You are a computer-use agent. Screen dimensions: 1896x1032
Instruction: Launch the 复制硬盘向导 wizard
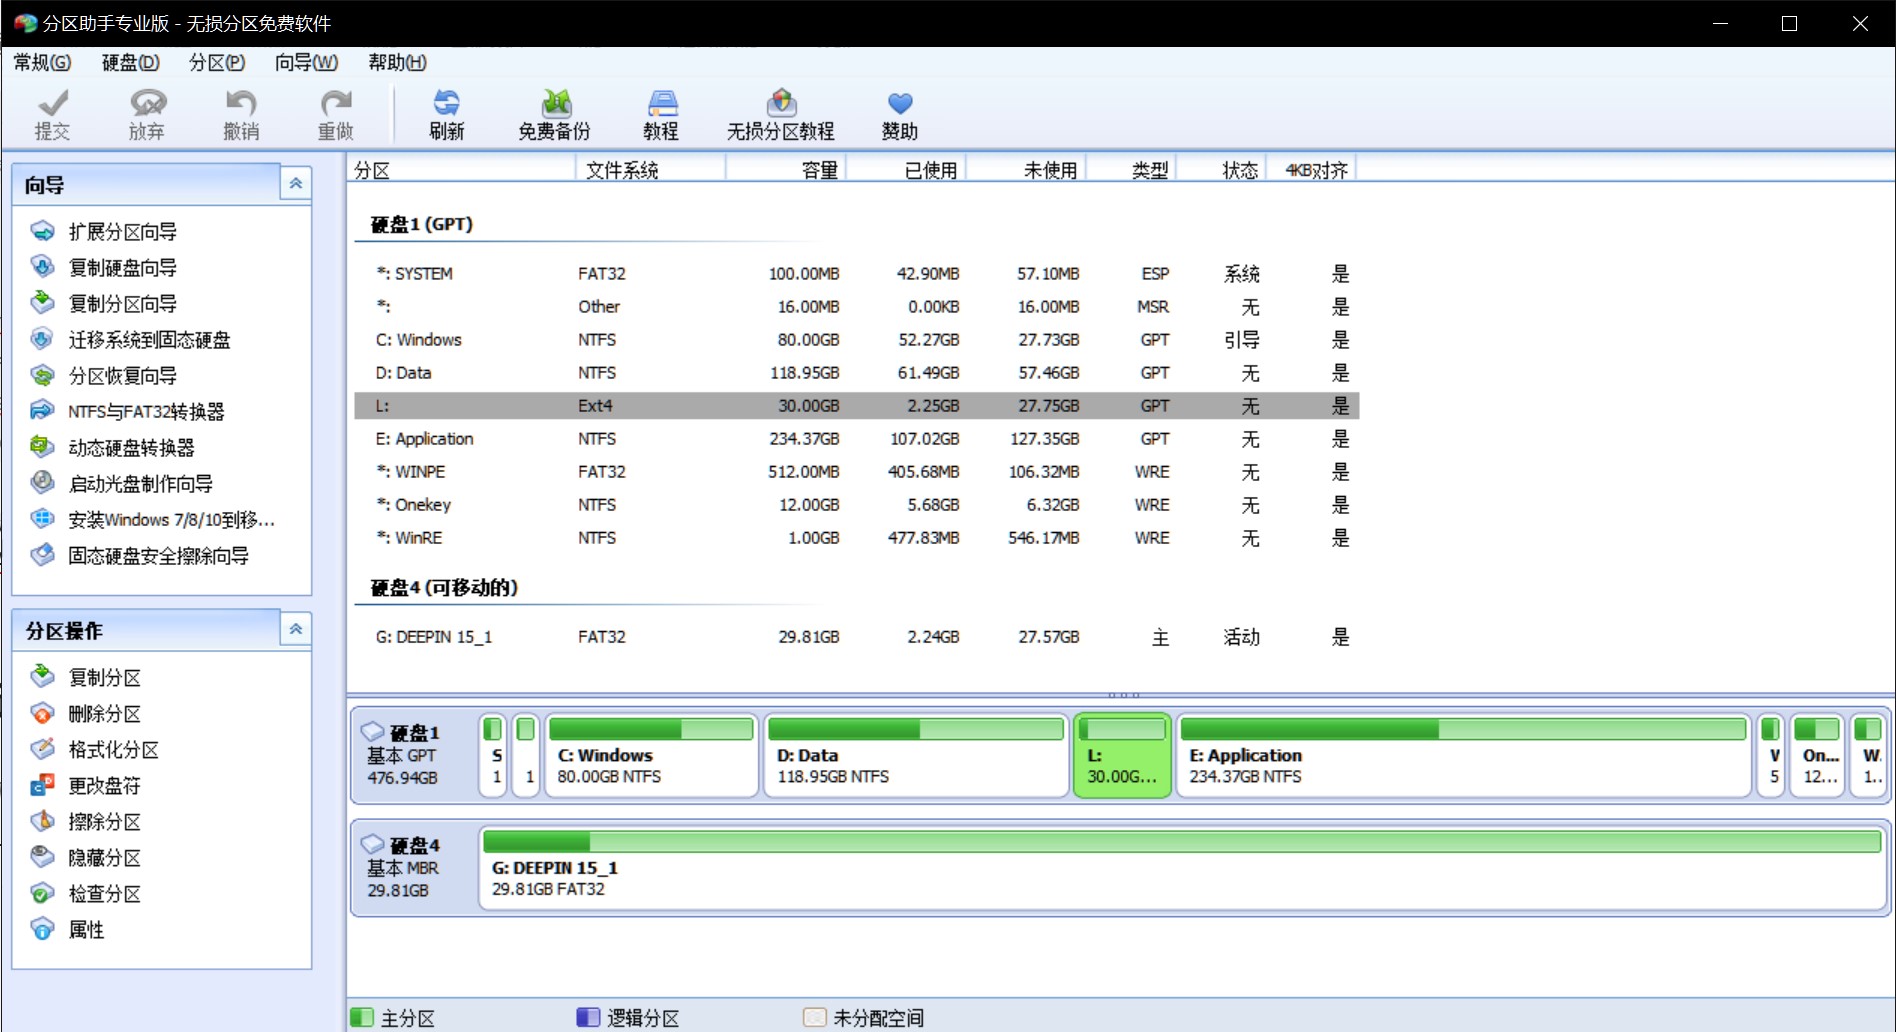(104, 268)
